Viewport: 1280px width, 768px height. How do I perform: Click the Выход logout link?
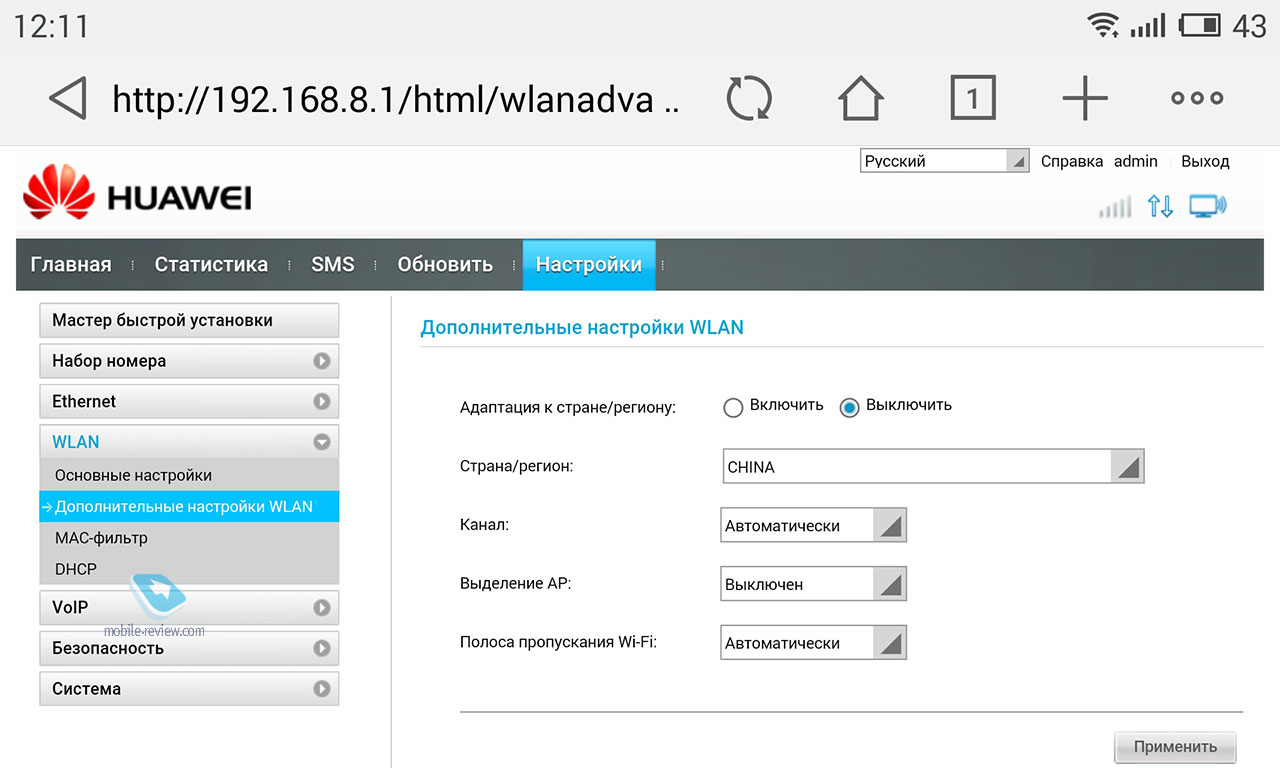(x=1205, y=161)
